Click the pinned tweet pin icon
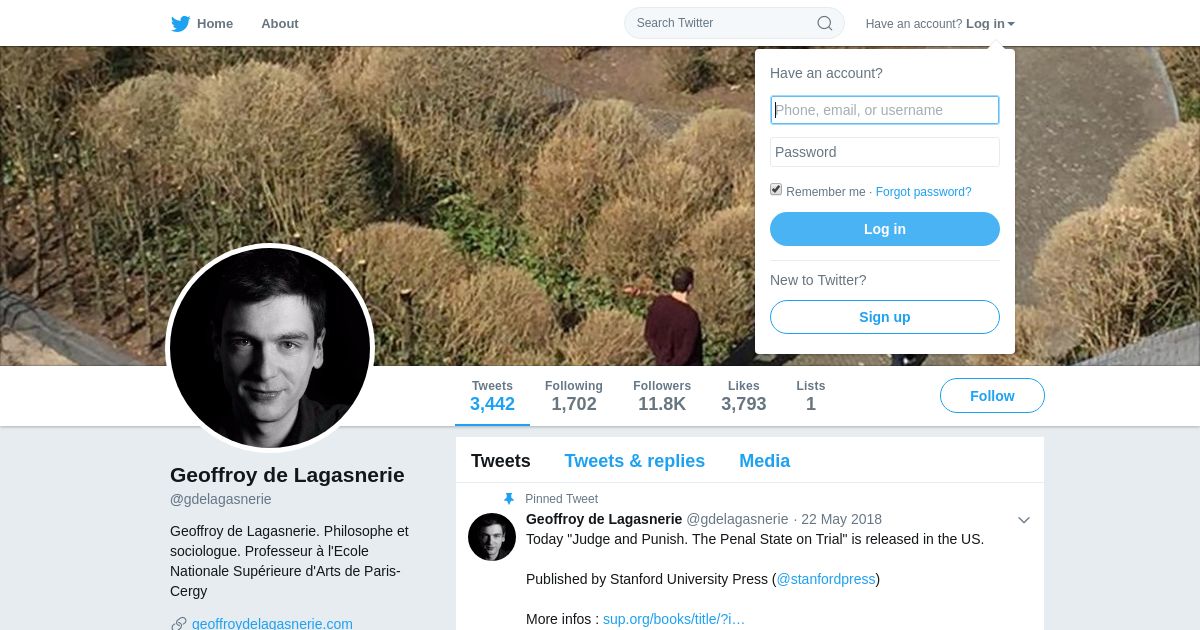The image size is (1200, 630). point(509,499)
